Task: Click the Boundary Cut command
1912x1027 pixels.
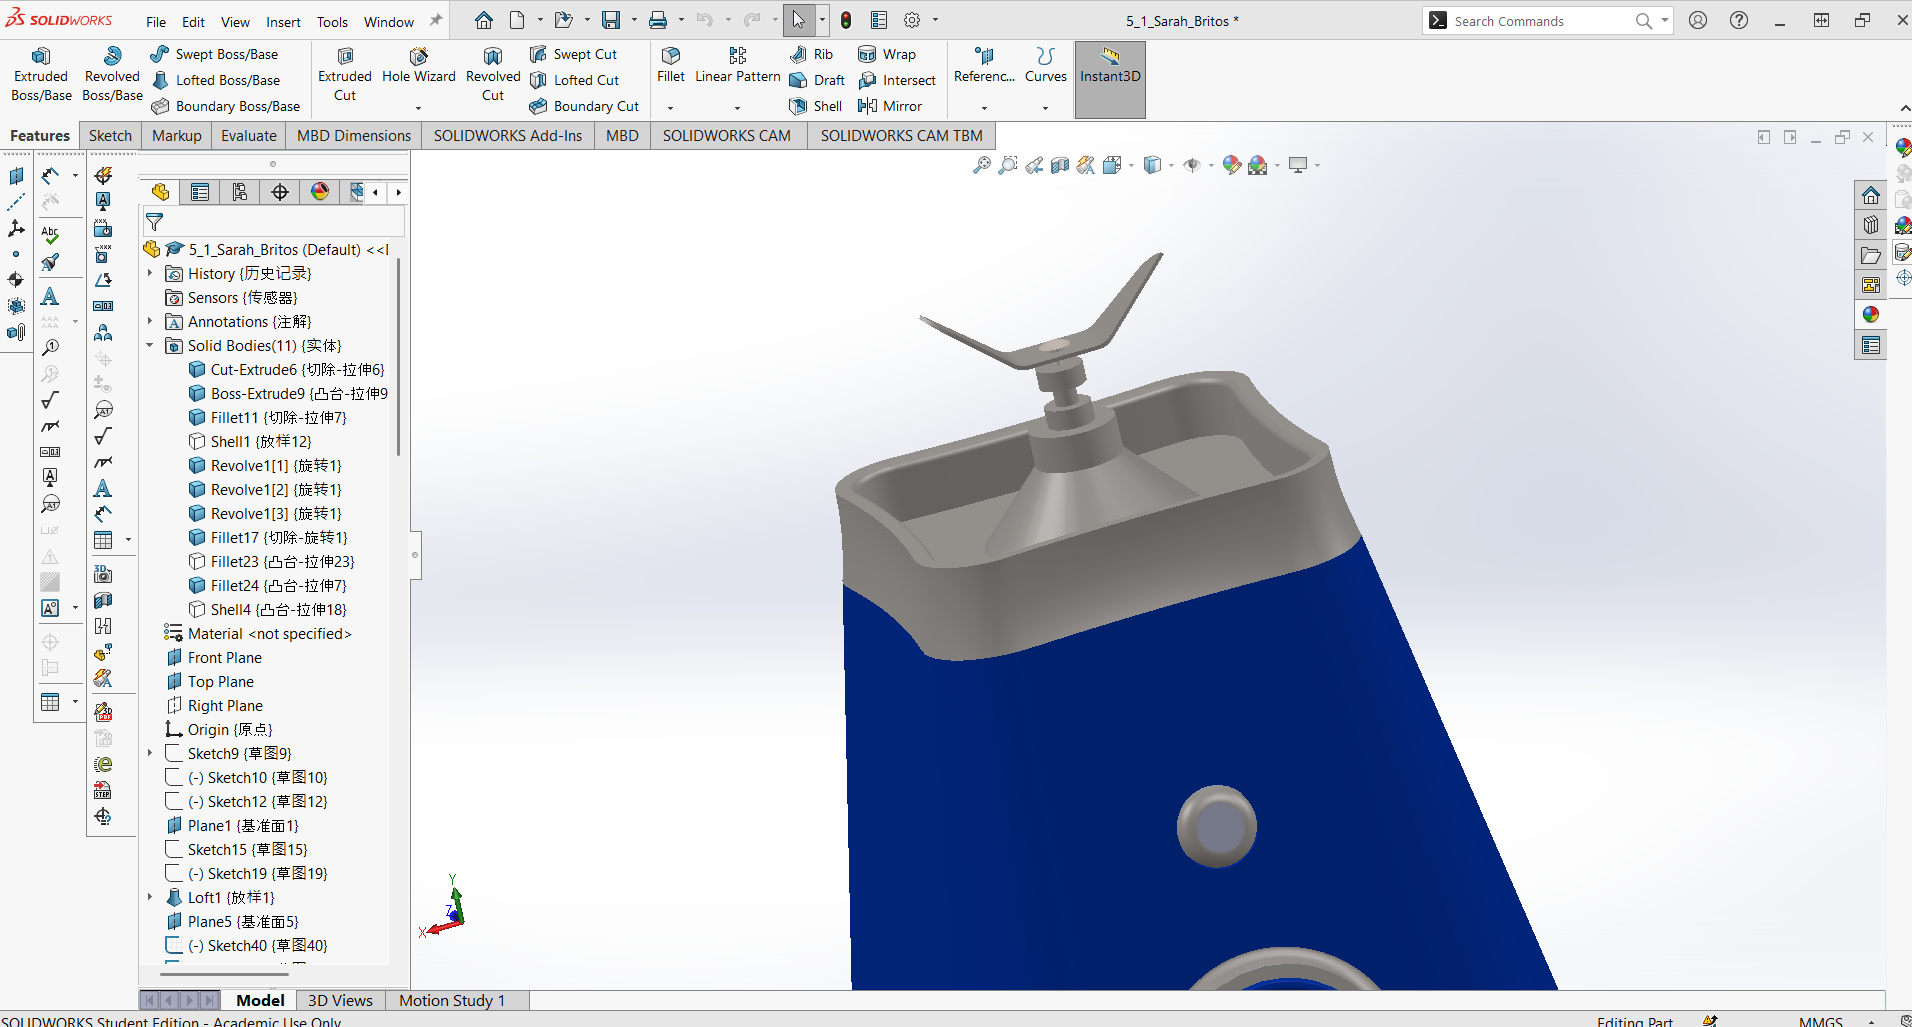Action: (x=584, y=106)
